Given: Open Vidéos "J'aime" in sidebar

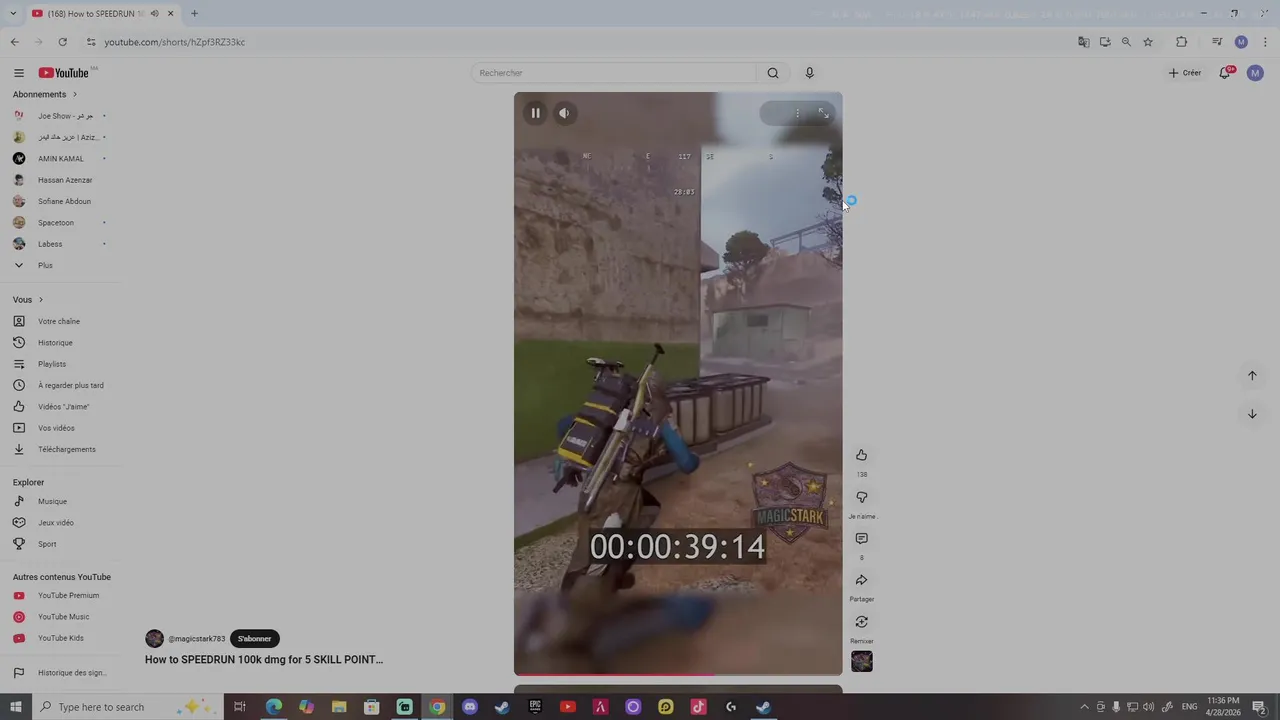Looking at the screenshot, I should (x=63, y=407).
